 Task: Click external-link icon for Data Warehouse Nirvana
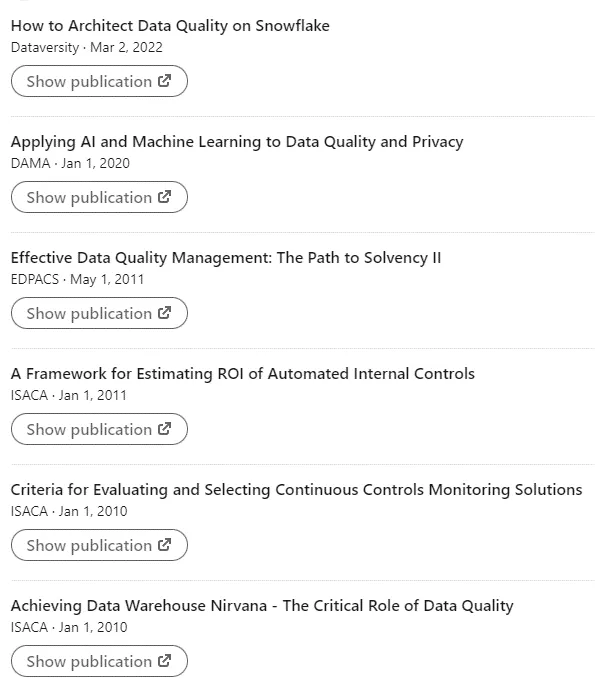click(164, 660)
